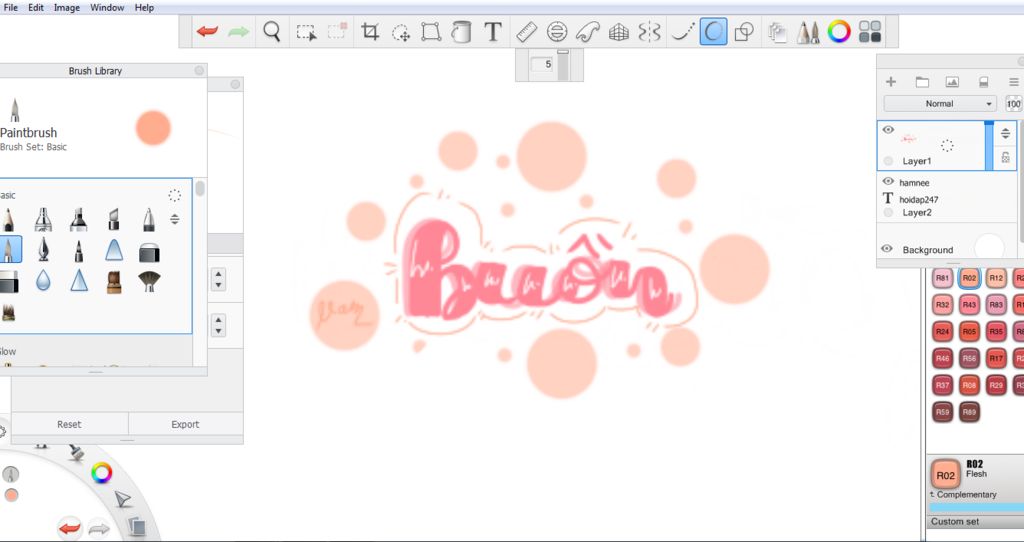Viewport: 1024px width, 542px height.
Task: Toggle Layer1 transparency lock
Action: click(x=1005, y=157)
